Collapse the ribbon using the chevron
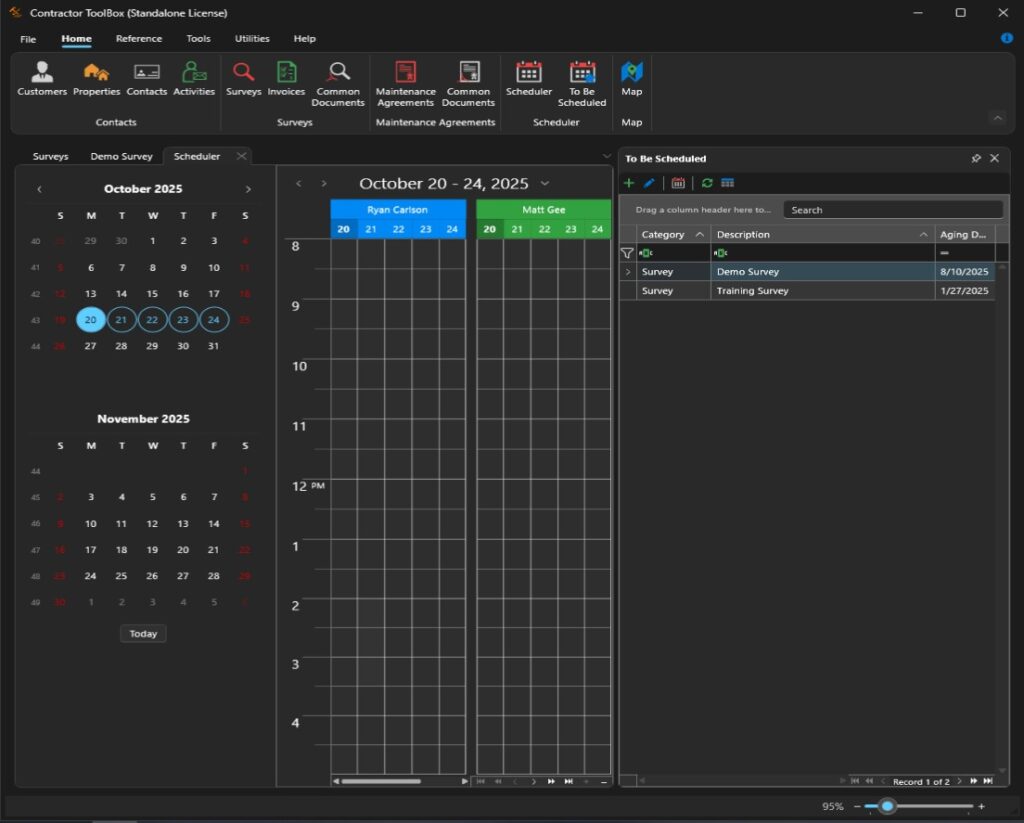This screenshot has height=823, width=1024. (x=998, y=117)
